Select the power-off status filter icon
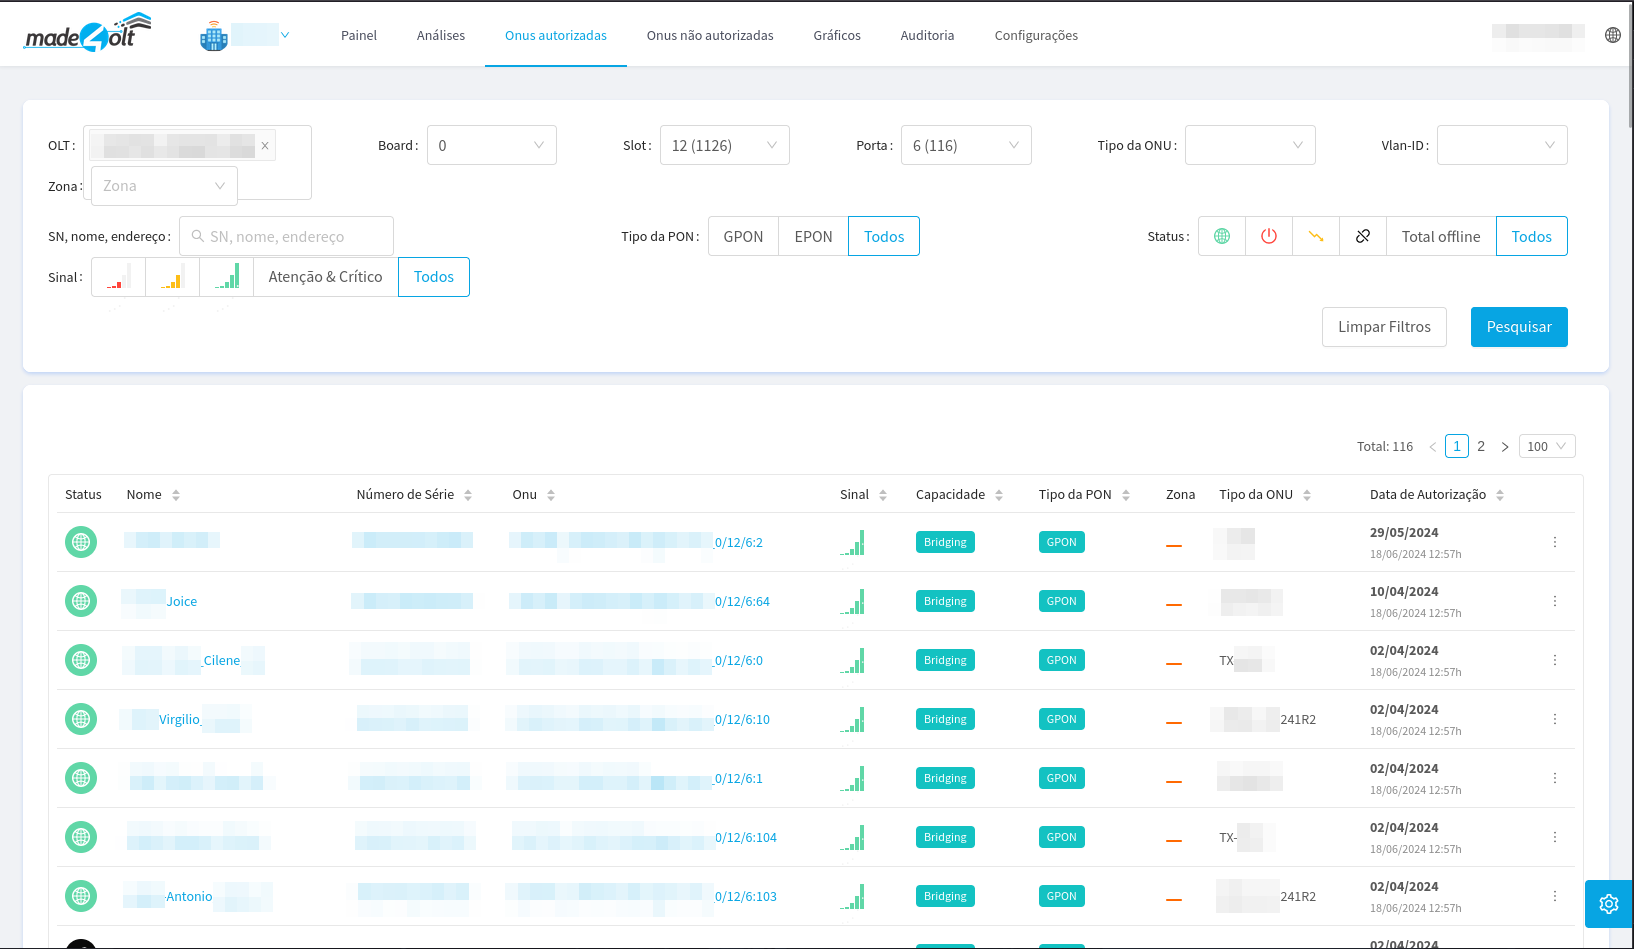Image resolution: width=1634 pixels, height=949 pixels. point(1268,236)
